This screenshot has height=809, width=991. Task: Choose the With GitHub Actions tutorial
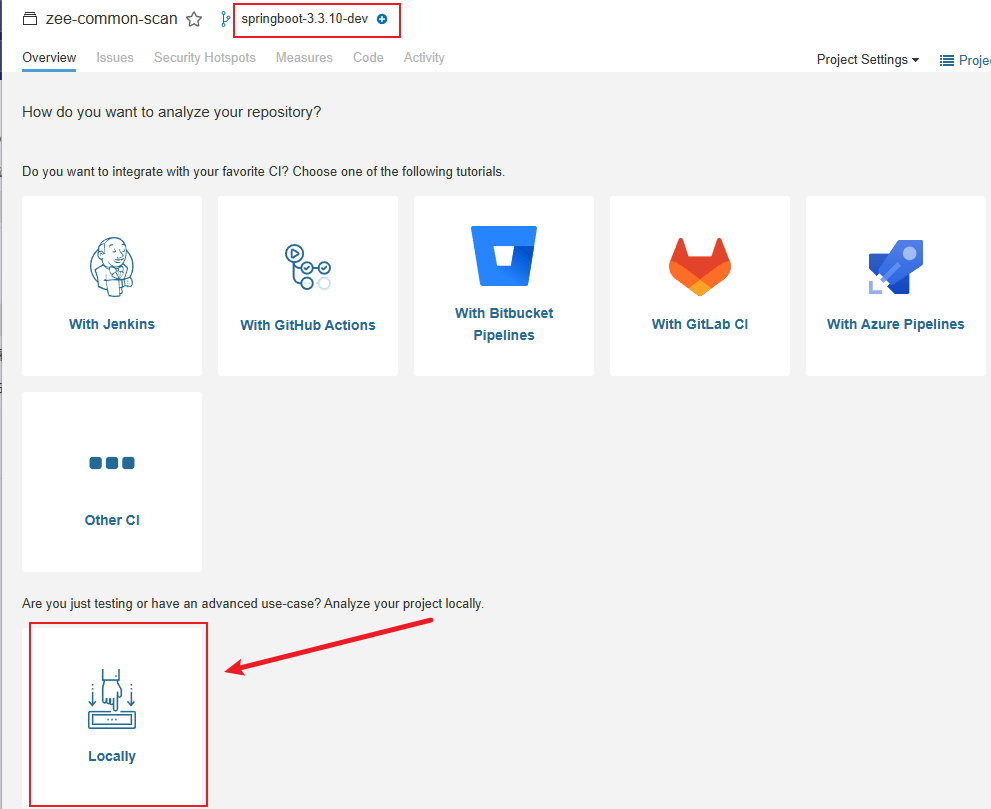(x=308, y=286)
